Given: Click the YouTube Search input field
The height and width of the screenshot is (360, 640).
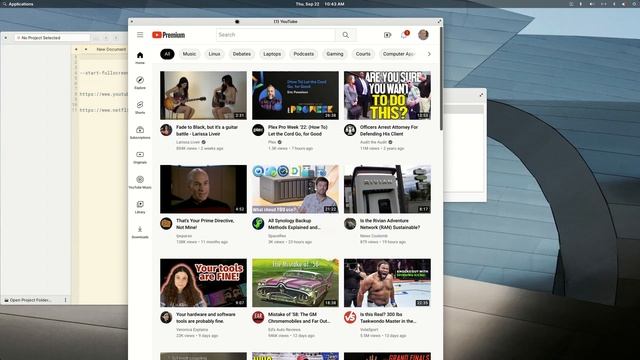Looking at the screenshot, I should (276, 35).
